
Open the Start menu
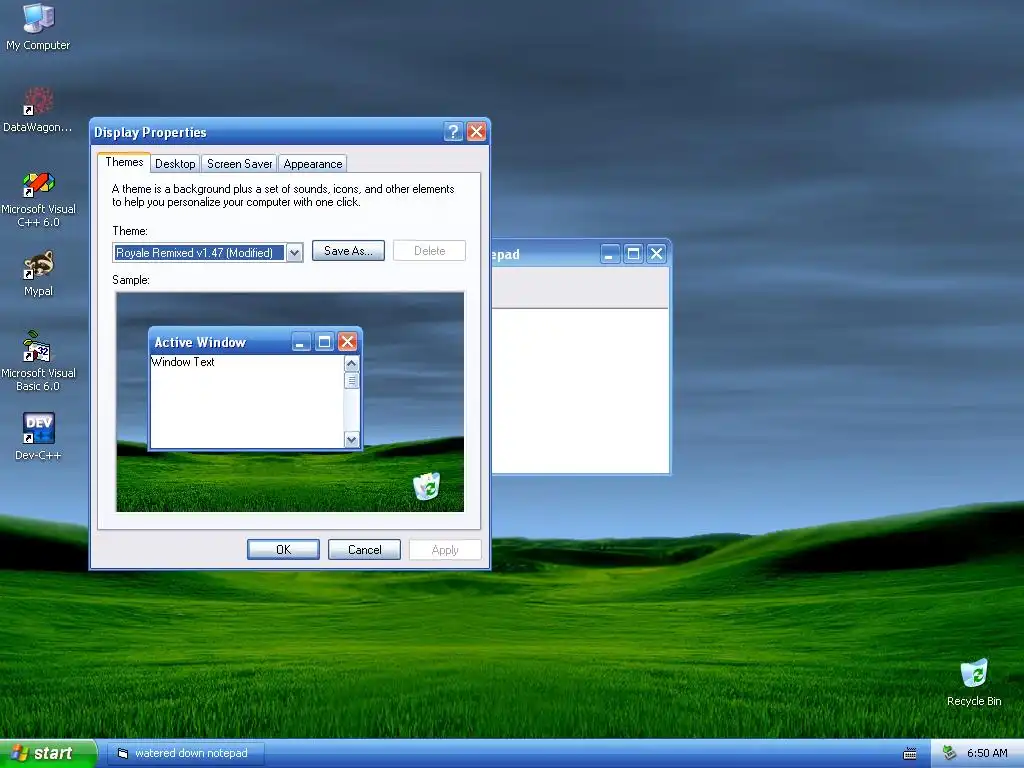point(48,753)
